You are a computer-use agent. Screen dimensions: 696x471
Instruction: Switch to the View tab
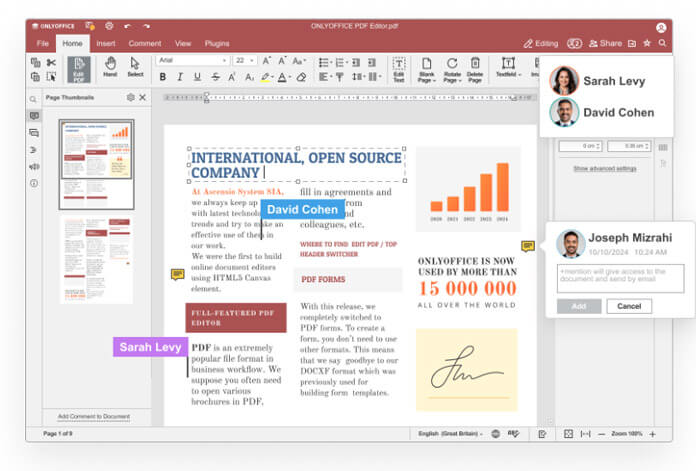coord(183,44)
